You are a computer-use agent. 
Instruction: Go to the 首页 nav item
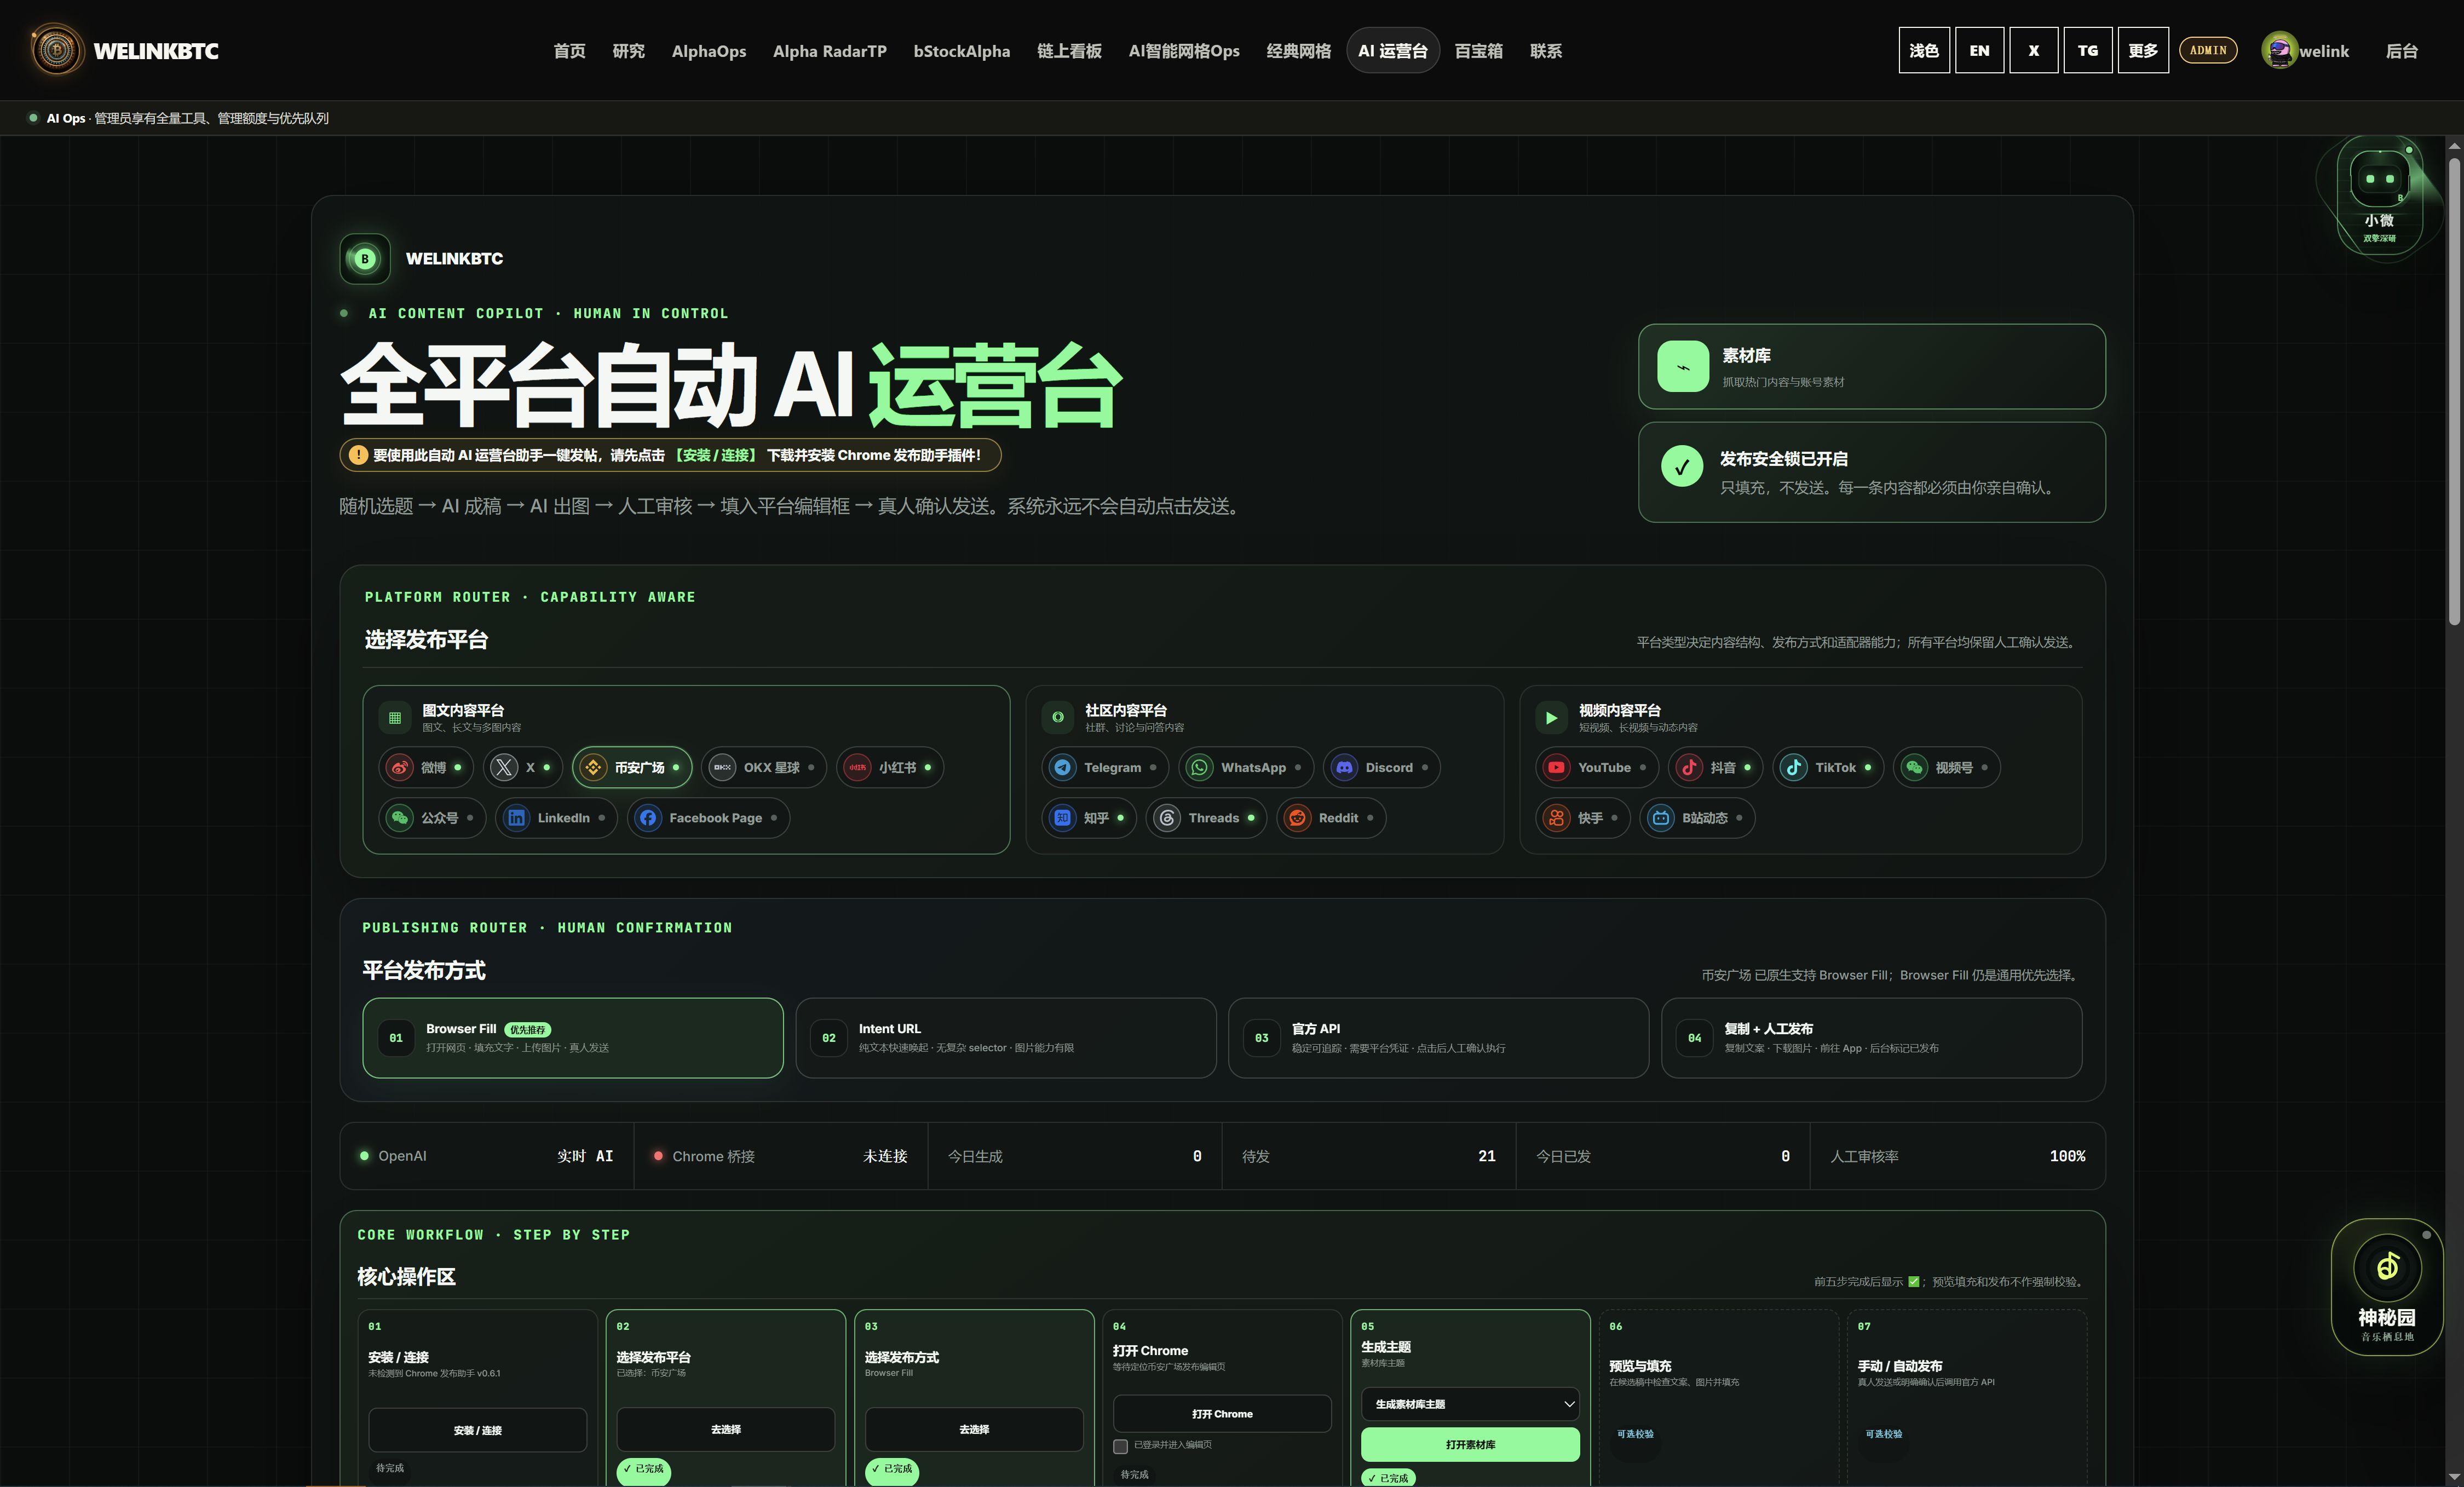tap(570, 51)
